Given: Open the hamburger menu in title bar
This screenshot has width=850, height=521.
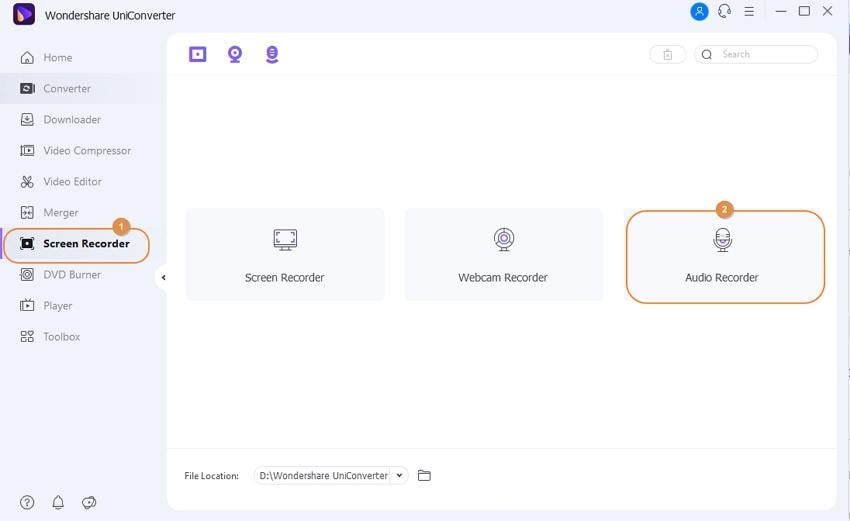Looking at the screenshot, I should pyautogui.click(x=749, y=11).
